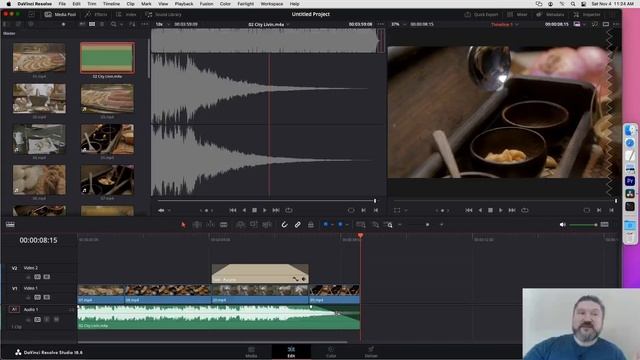Disable the Video 2 track enable icon
This screenshot has width=640, height=360.
point(47,277)
